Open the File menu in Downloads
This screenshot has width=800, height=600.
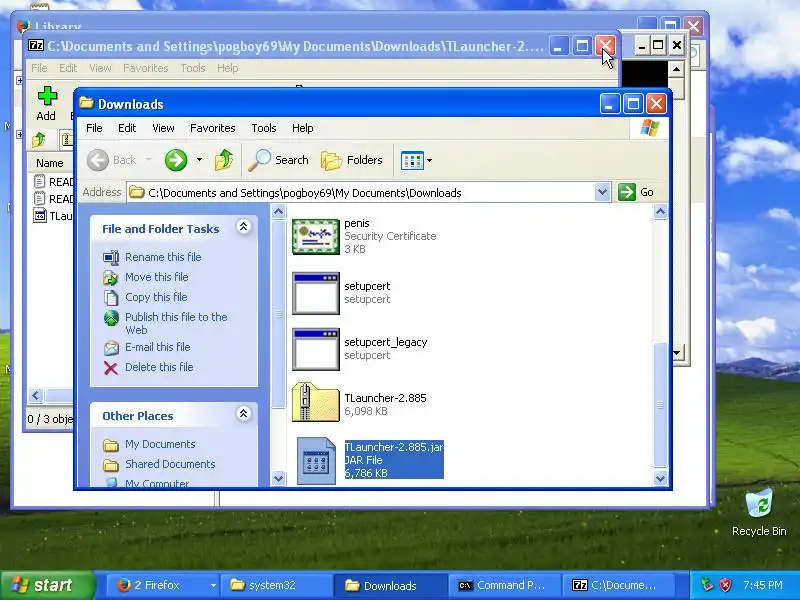click(94, 128)
